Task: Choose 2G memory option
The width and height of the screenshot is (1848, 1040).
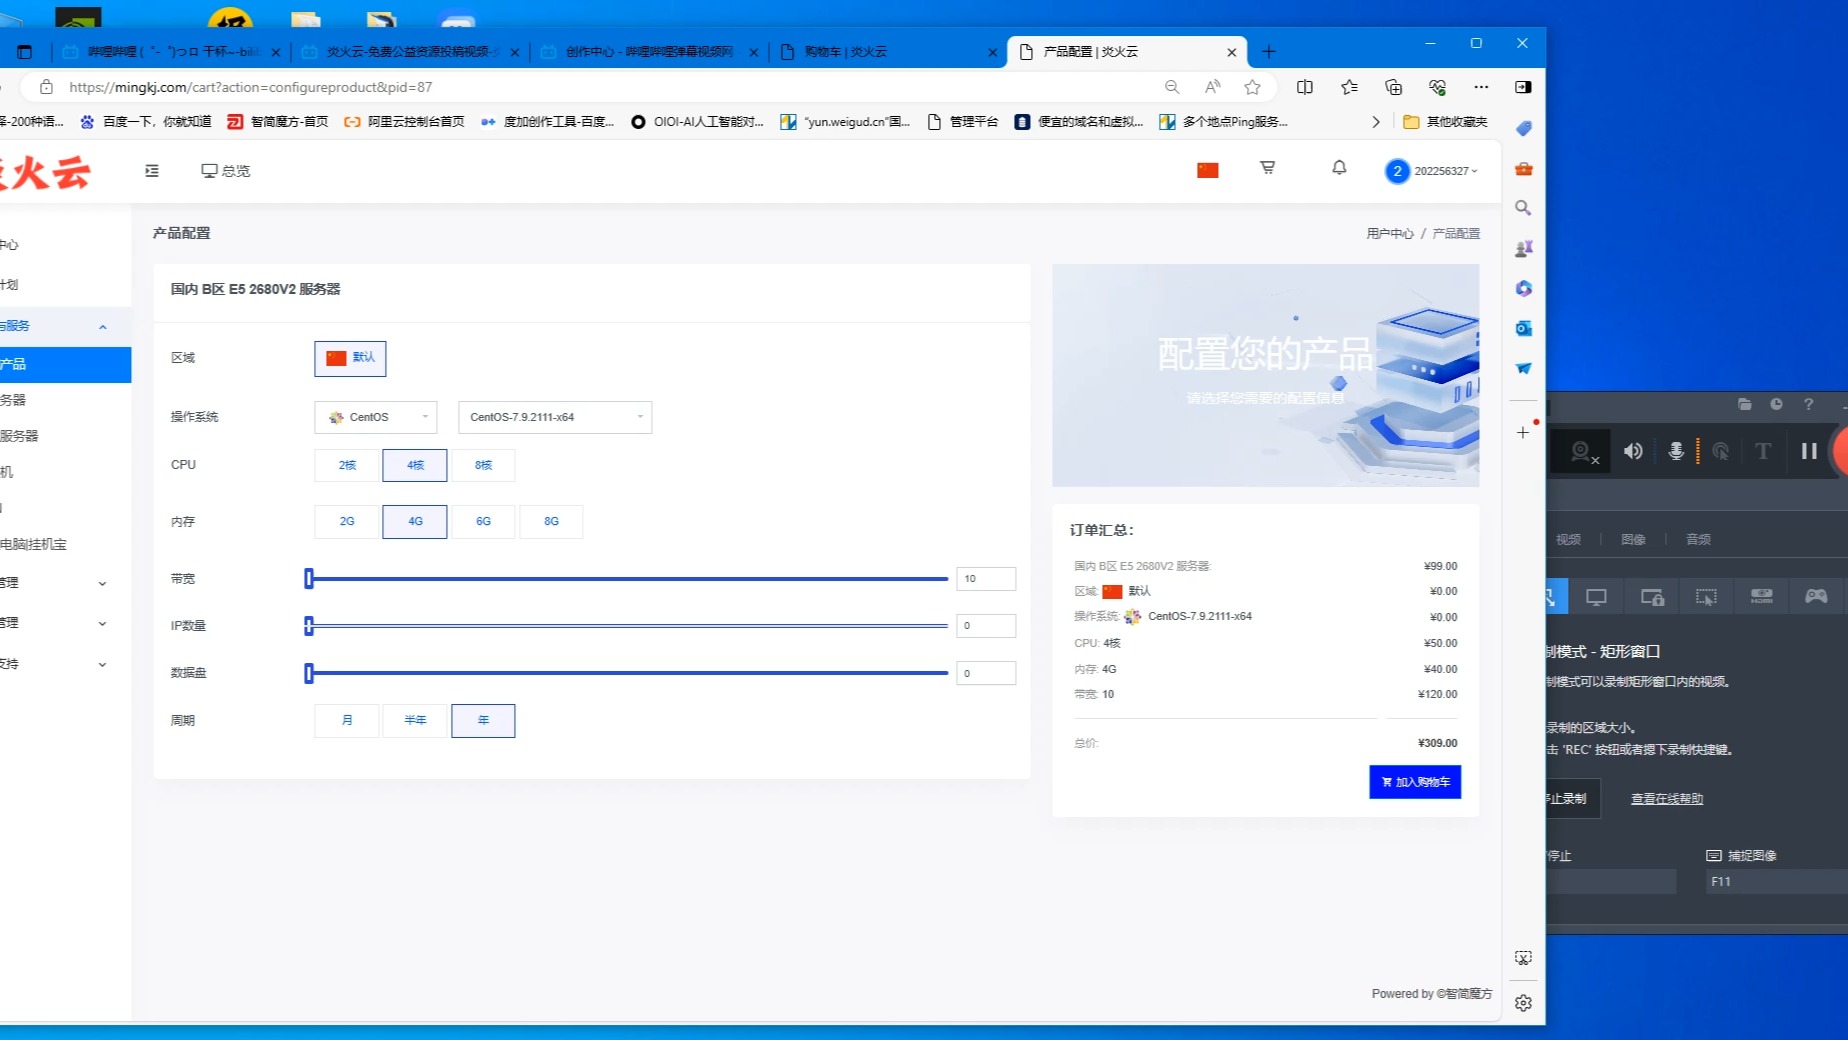Action: pos(347,521)
